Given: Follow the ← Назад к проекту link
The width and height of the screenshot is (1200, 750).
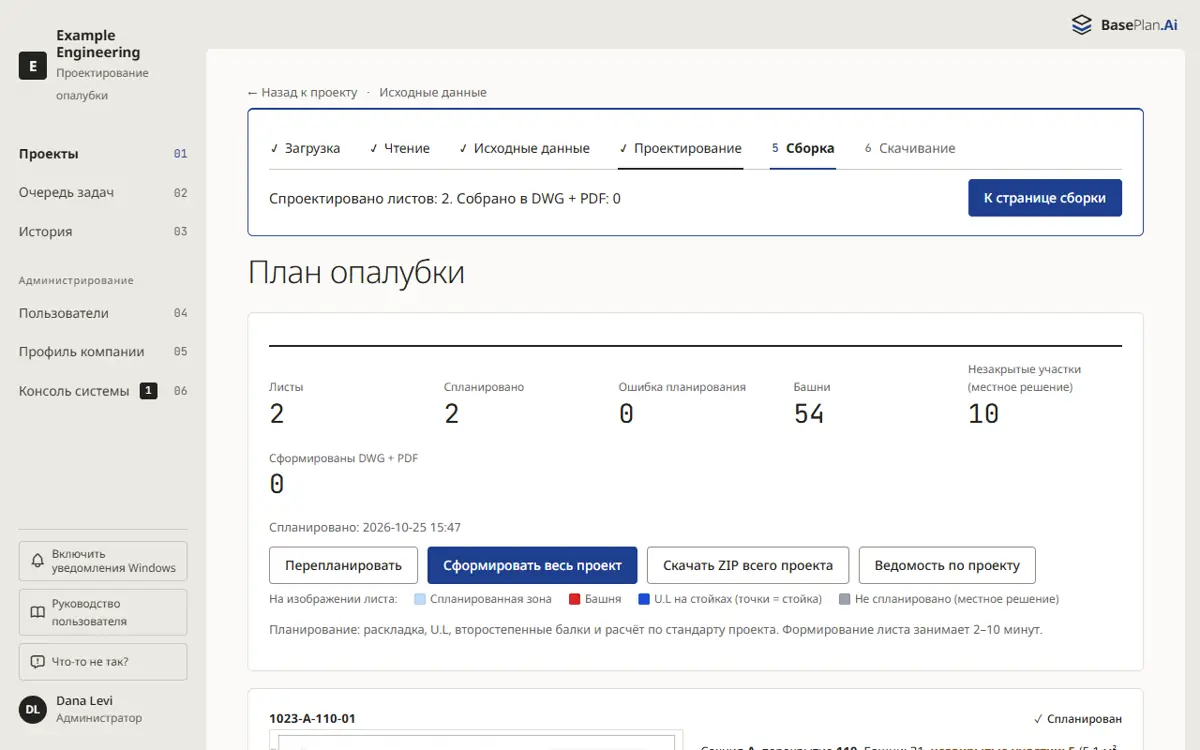Looking at the screenshot, I should pyautogui.click(x=302, y=92).
